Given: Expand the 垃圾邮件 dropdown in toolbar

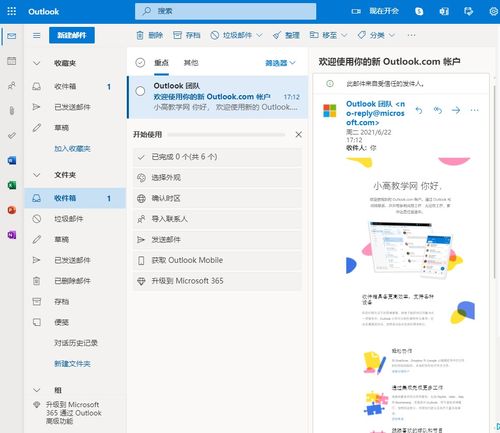Looking at the screenshot, I should [260, 35].
